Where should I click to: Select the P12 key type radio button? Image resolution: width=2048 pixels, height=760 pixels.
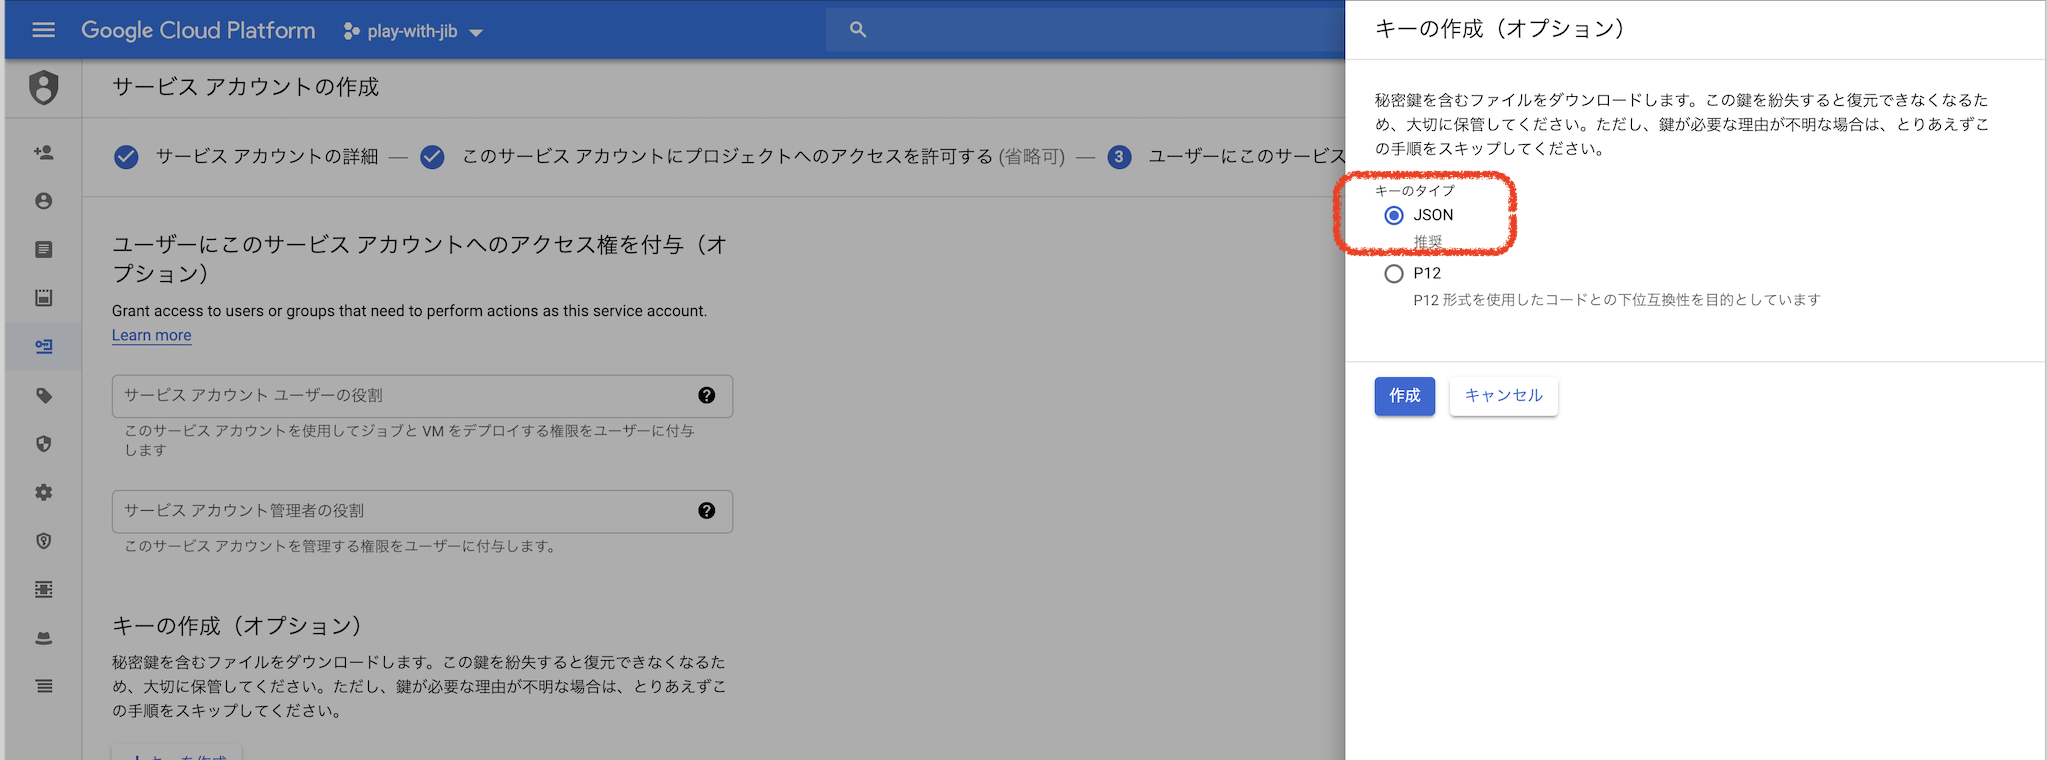pos(1394,273)
